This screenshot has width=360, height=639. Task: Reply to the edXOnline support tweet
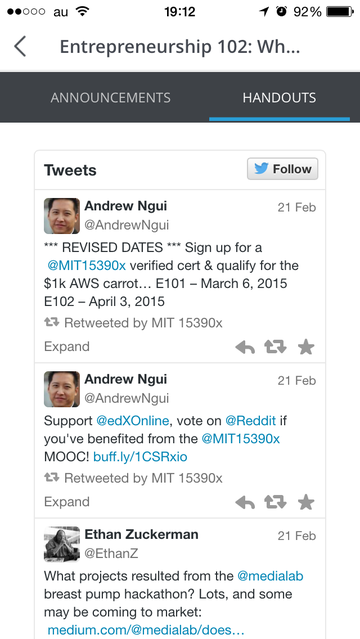245,502
